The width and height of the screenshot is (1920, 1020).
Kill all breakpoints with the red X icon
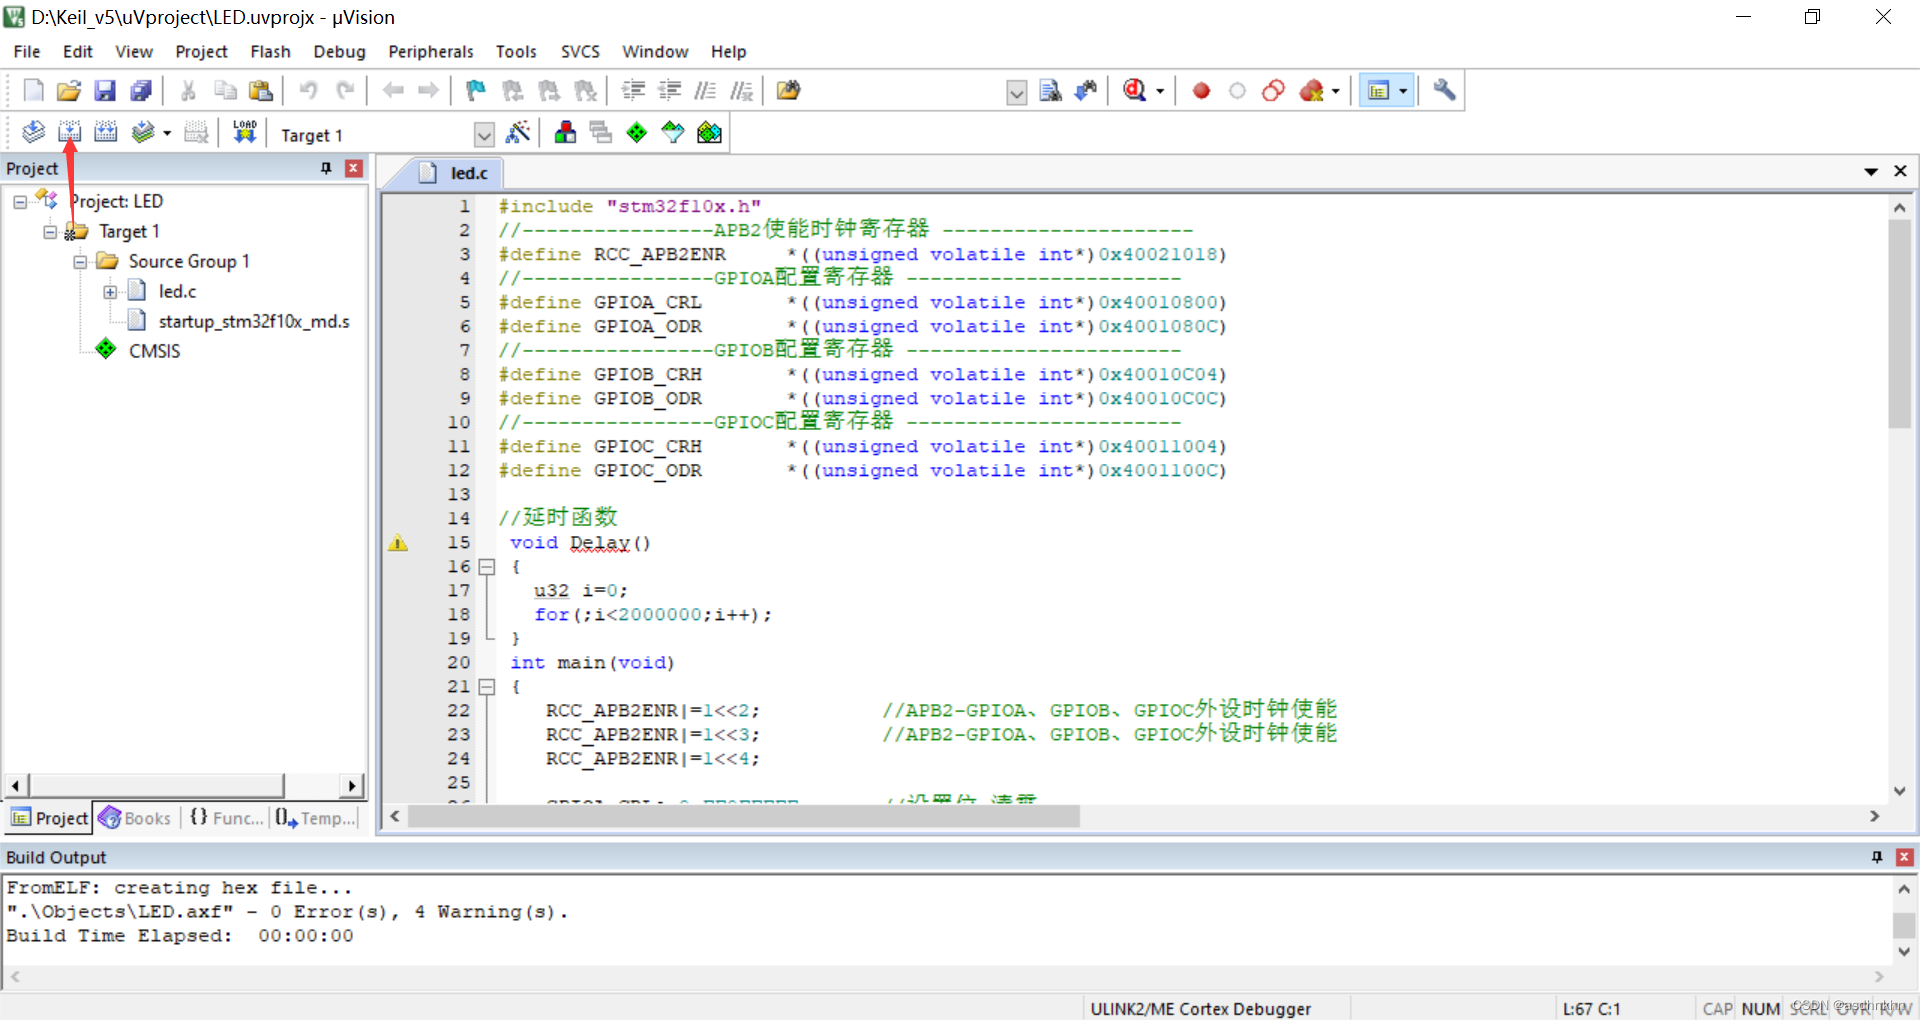pos(1312,91)
